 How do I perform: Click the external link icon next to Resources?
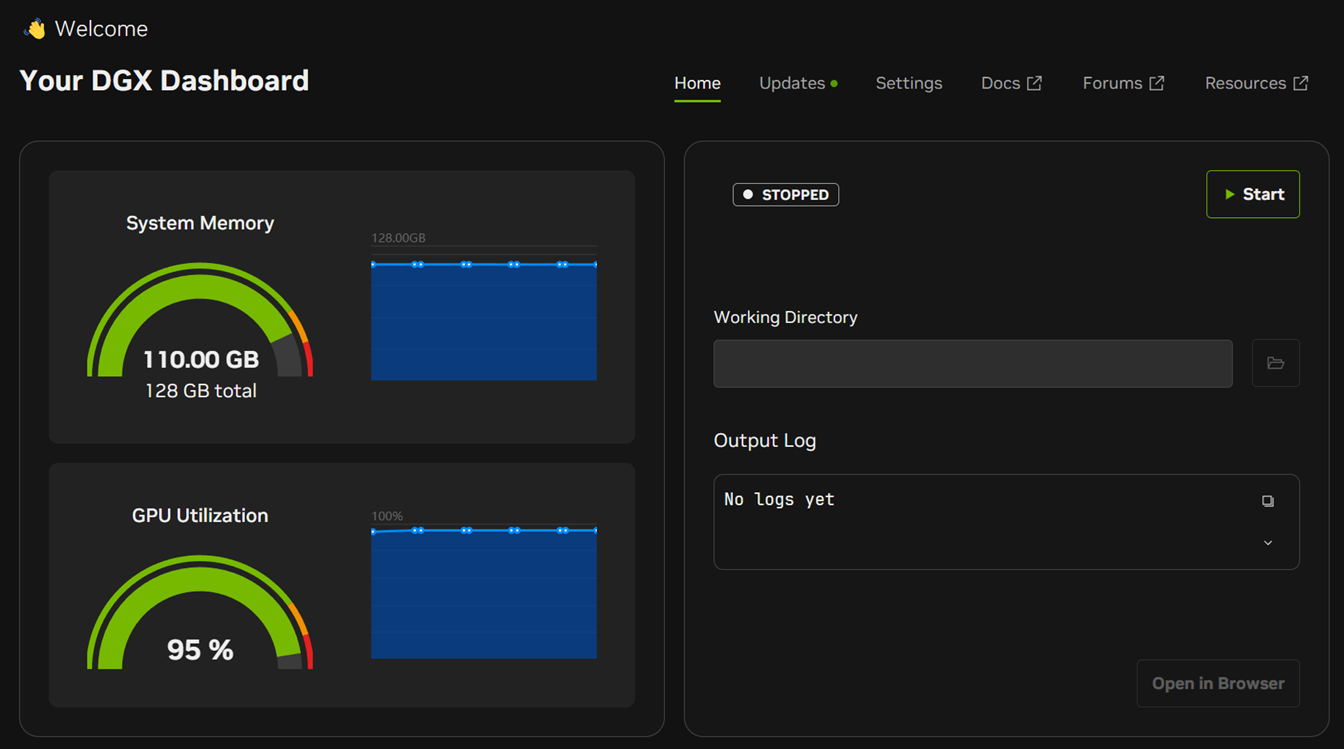(1300, 83)
